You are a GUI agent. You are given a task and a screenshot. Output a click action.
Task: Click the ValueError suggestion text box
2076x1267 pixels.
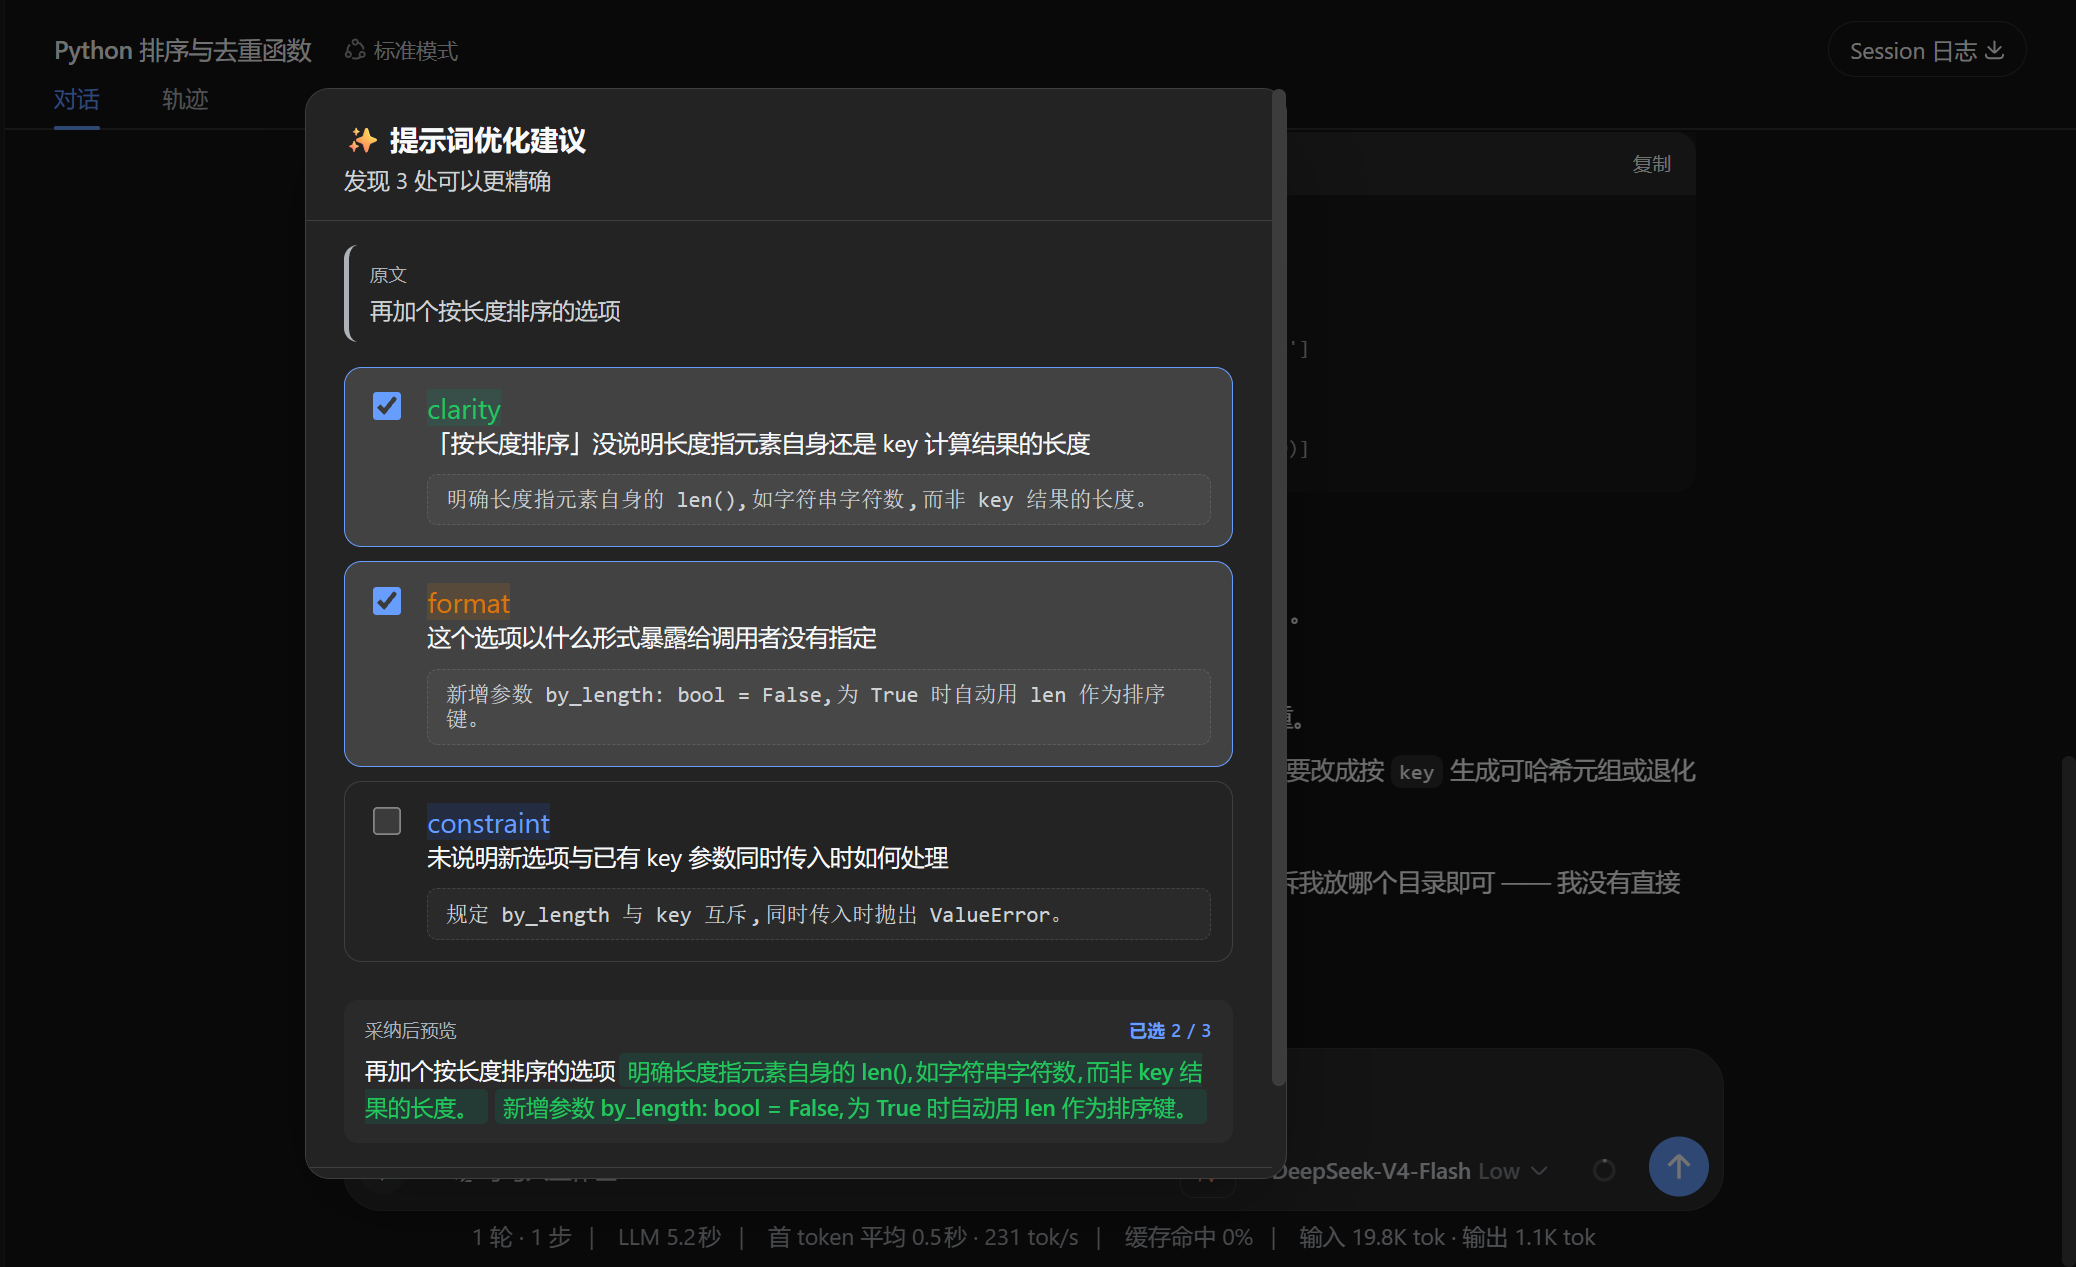(818, 914)
